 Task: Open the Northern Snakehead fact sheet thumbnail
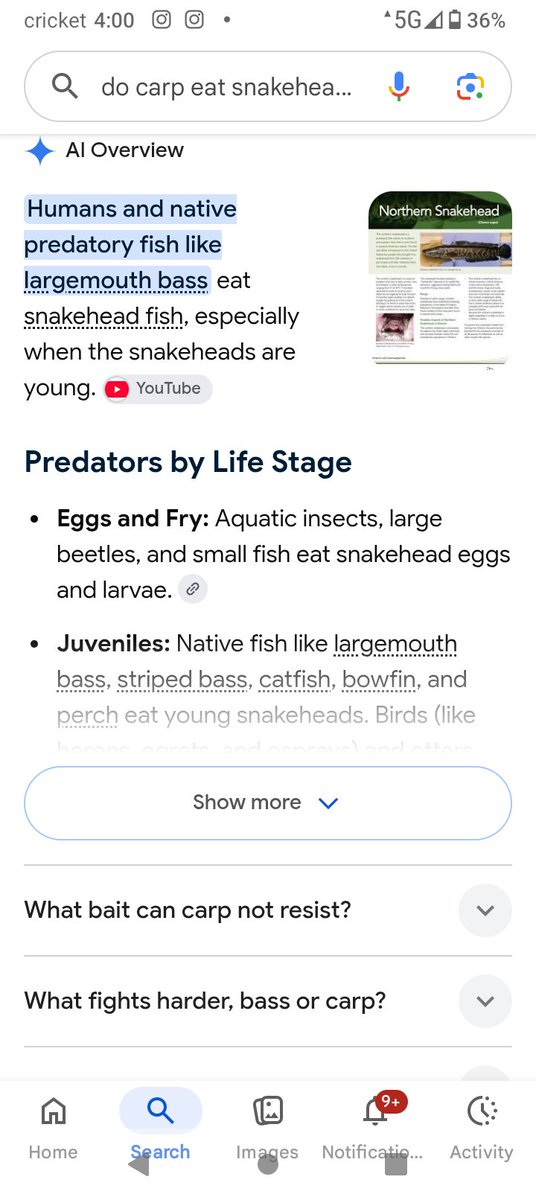(440, 277)
